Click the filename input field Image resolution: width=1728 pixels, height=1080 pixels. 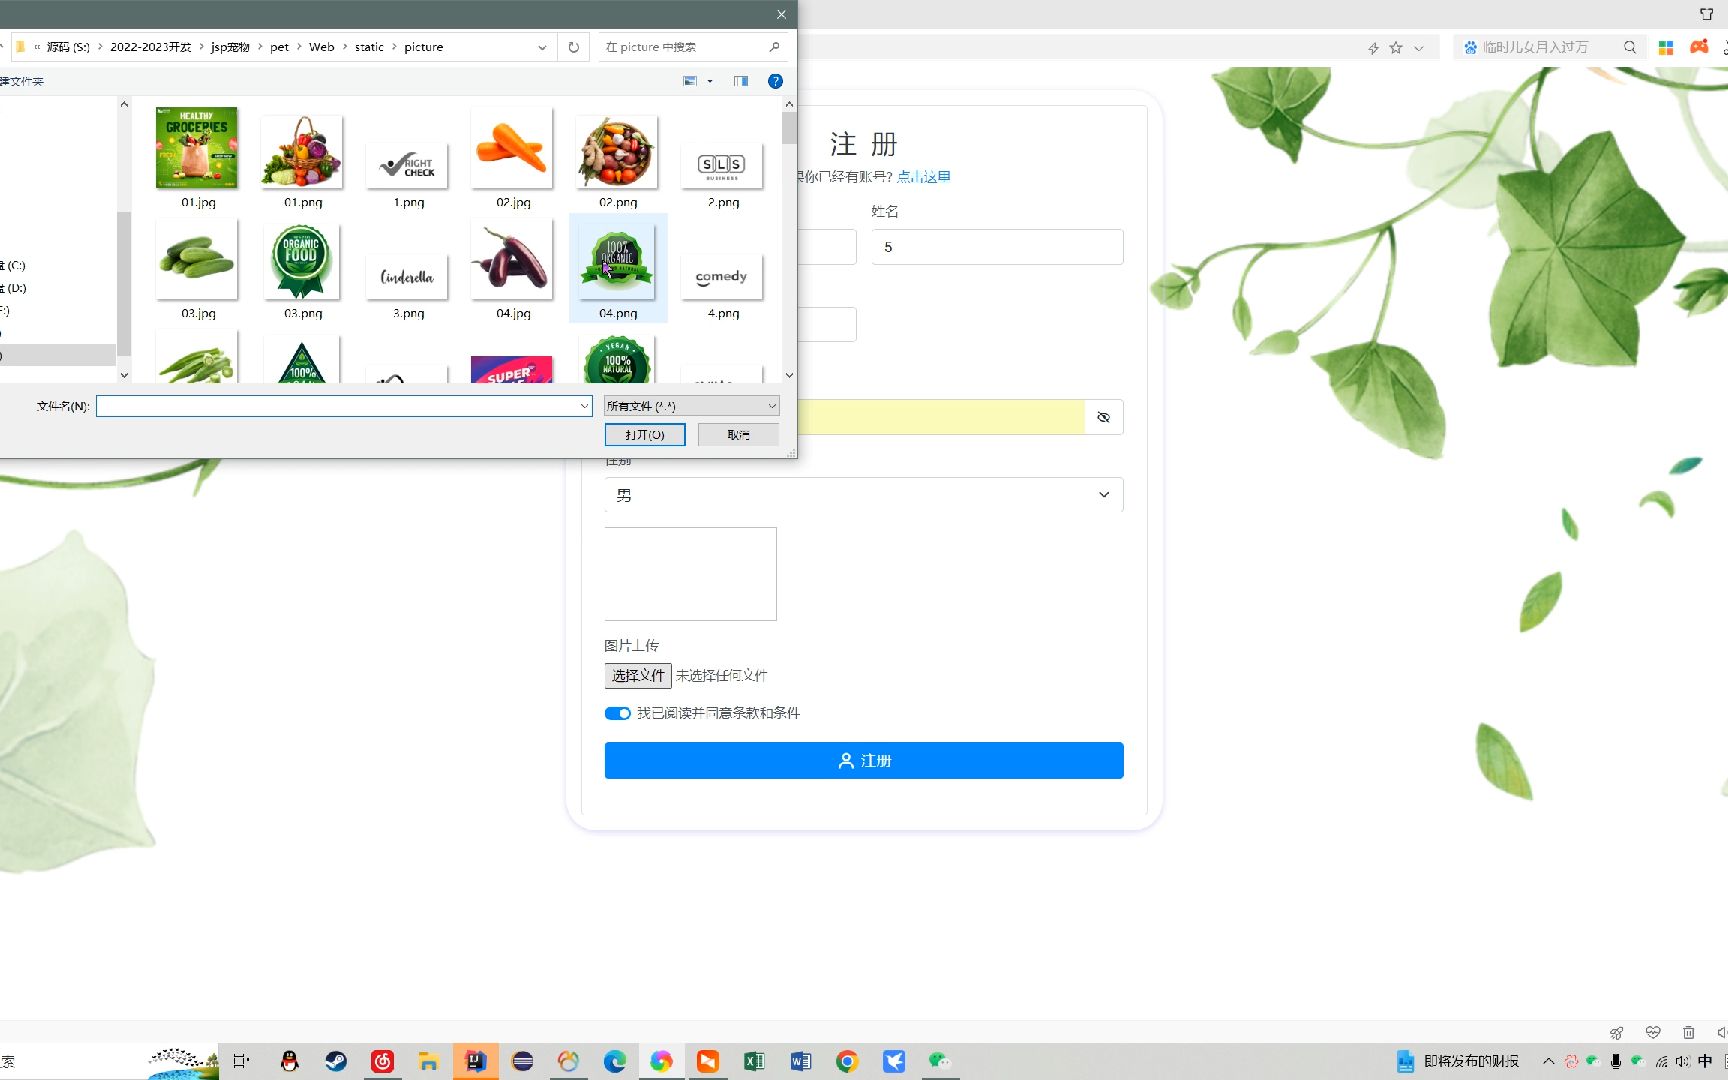coord(336,406)
